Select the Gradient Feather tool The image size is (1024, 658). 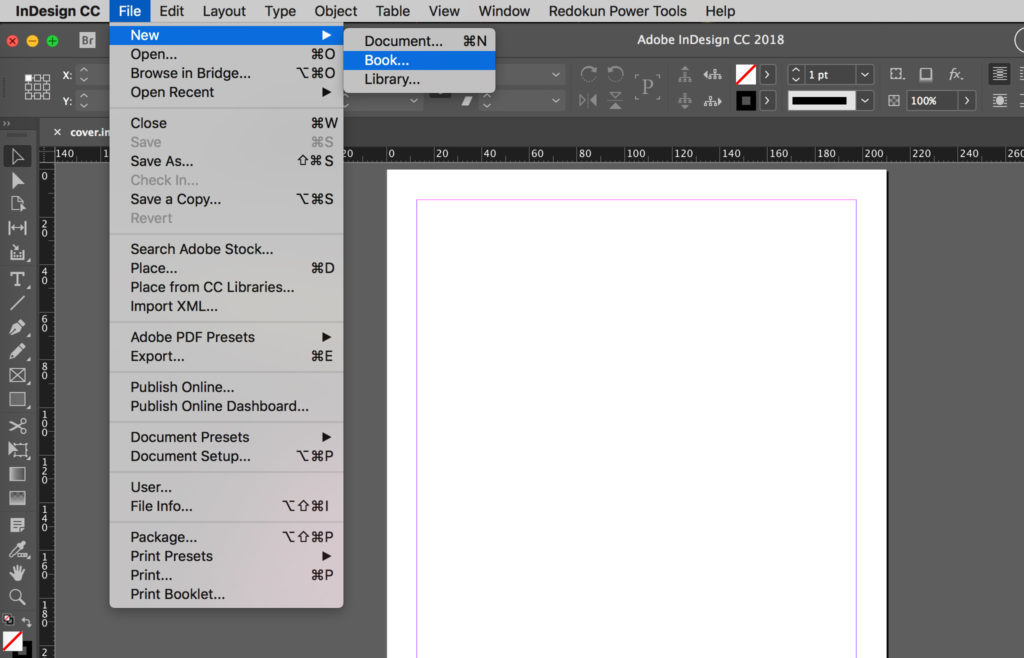coord(17,498)
